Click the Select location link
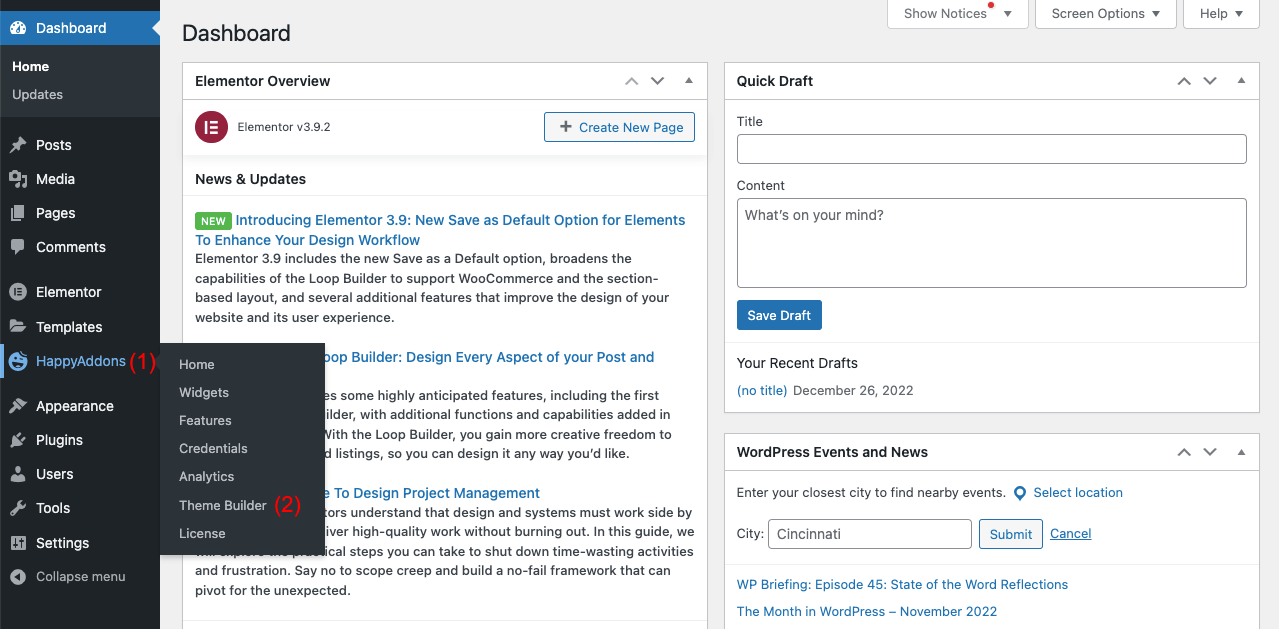Image resolution: width=1279 pixels, height=629 pixels. click(x=1078, y=493)
